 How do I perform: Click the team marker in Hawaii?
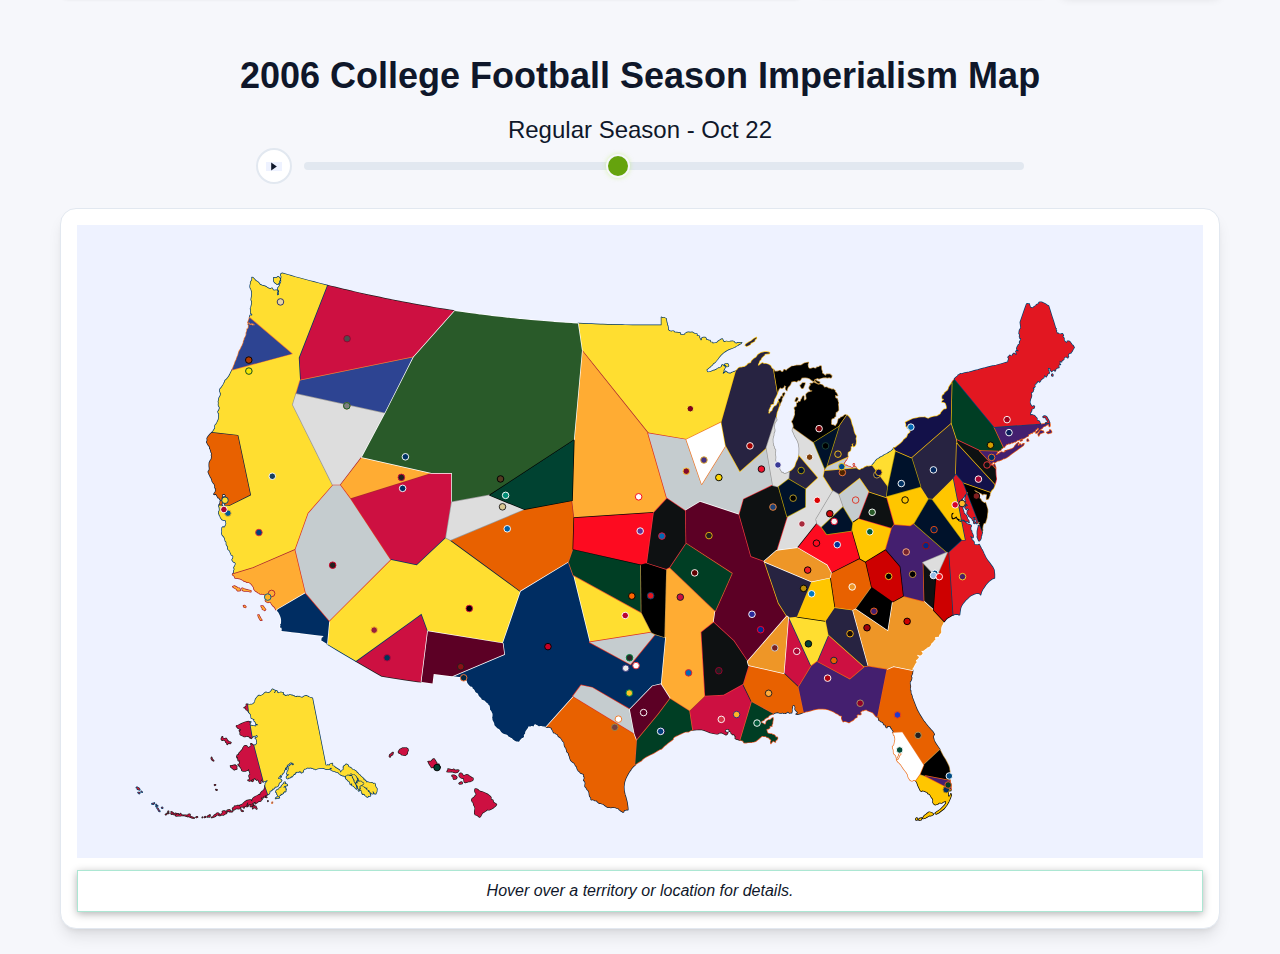tap(437, 767)
